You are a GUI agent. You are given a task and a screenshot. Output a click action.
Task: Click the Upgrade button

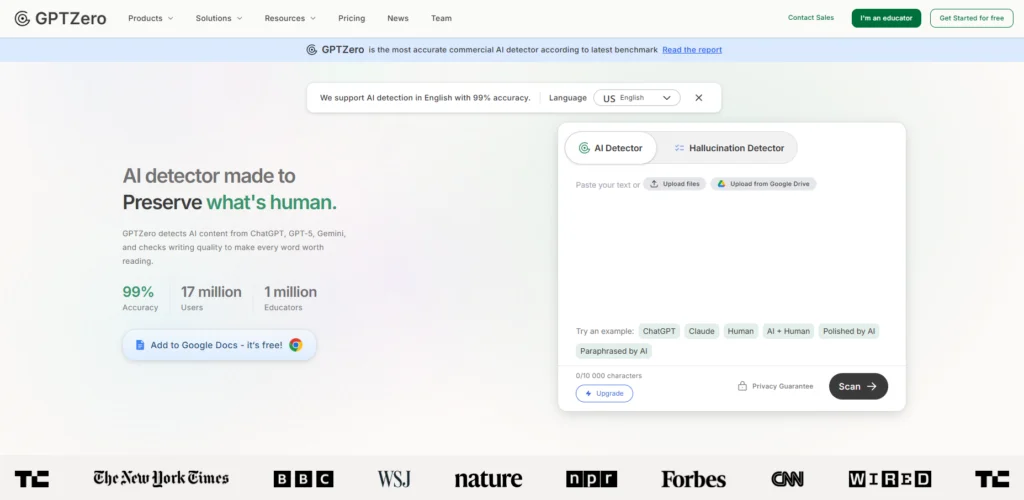[604, 394]
